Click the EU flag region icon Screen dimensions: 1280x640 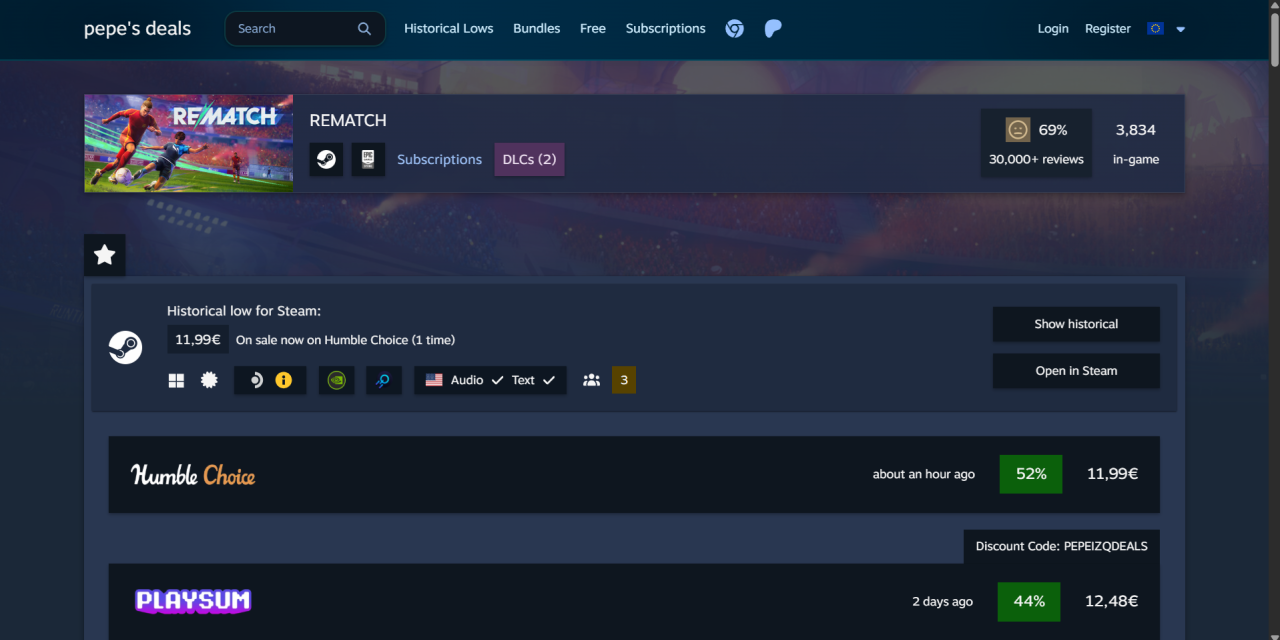(x=1155, y=29)
